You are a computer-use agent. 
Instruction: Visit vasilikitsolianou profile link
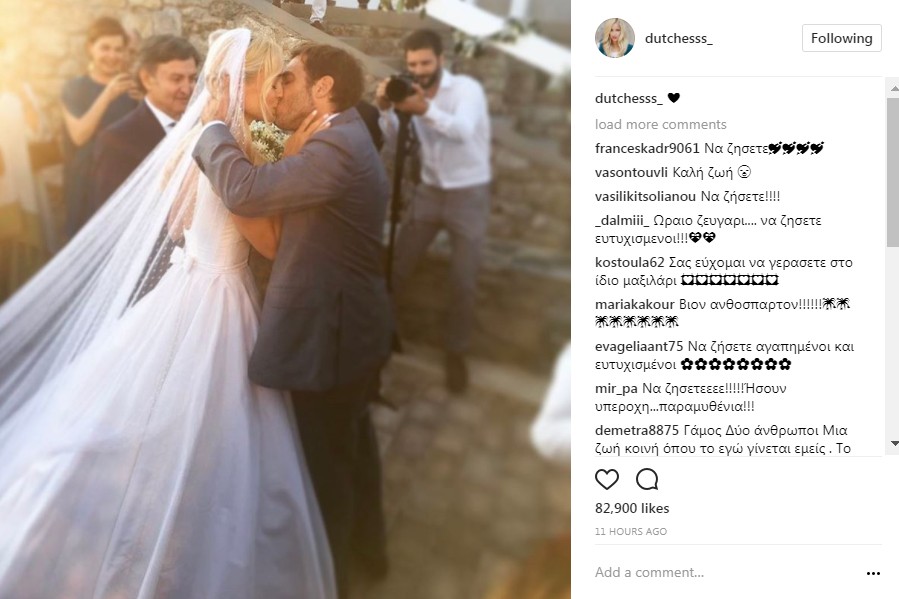[646, 197]
